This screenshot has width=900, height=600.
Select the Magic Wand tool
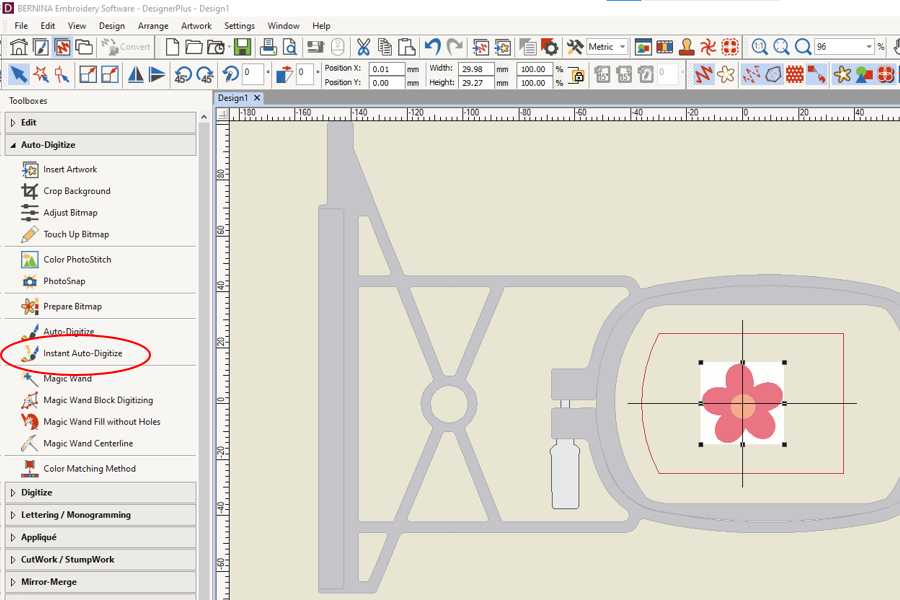click(x=75, y=378)
